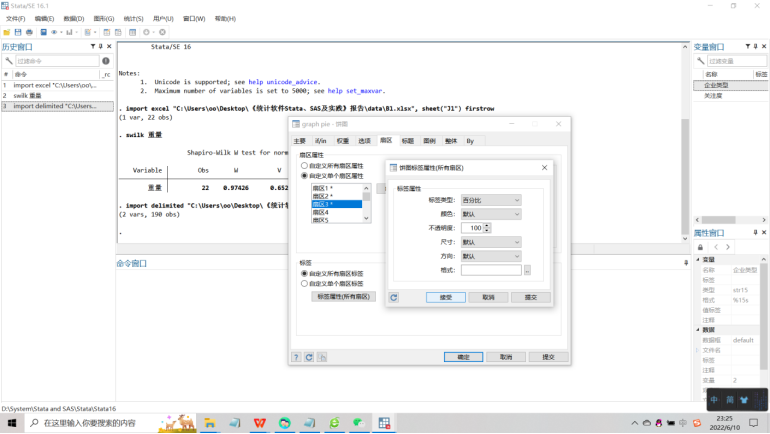
Task: Click the help set_maxvar link in results
Action: (x=355, y=91)
